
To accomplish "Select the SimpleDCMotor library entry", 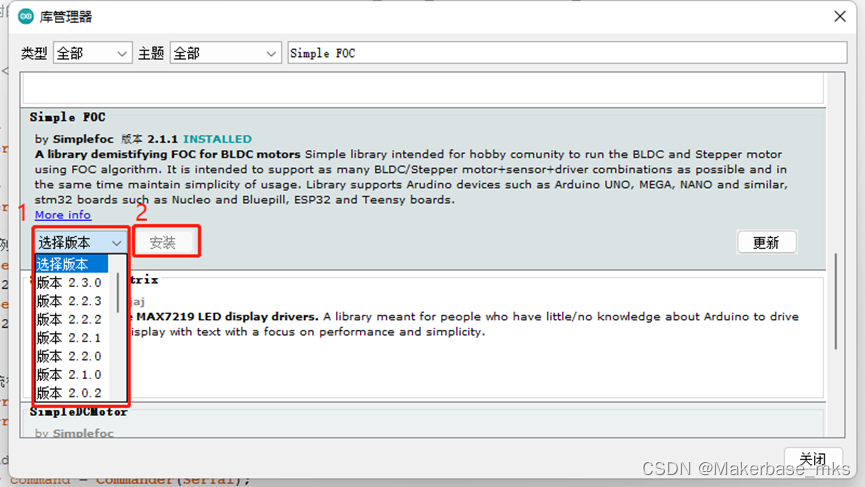I will click(x=424, y=422).
